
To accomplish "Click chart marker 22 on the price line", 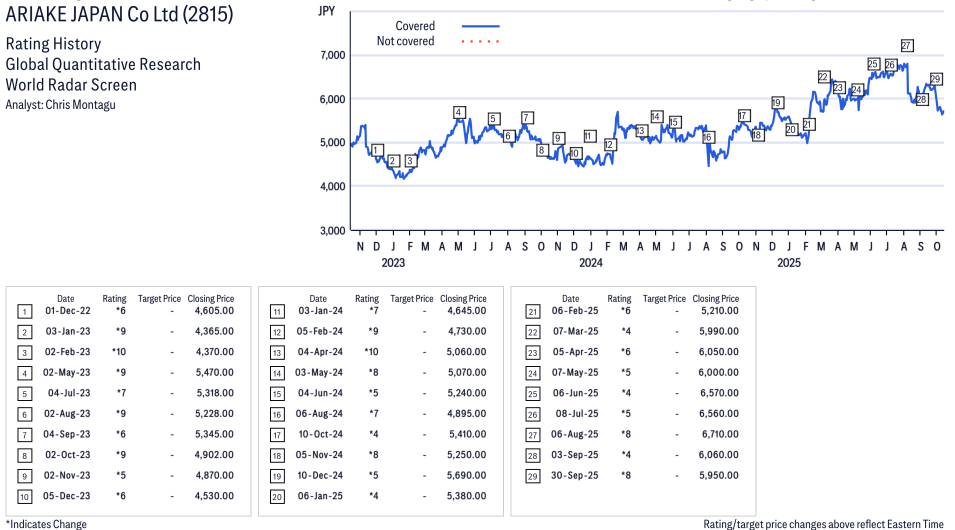I will (824, 77).
